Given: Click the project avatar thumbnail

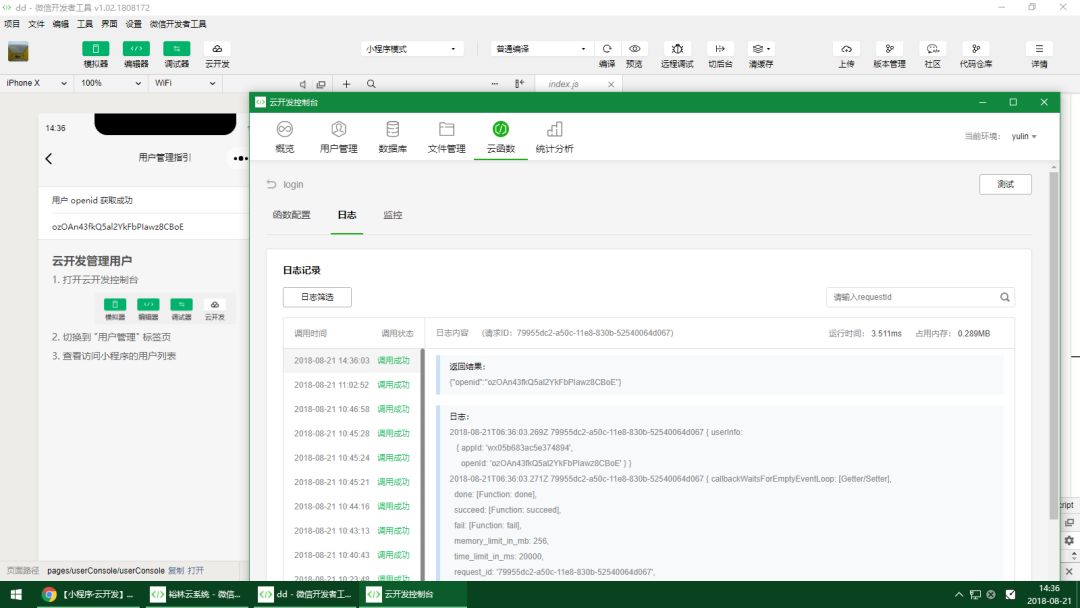Looking at the screenshot, I should coord(18,52).
